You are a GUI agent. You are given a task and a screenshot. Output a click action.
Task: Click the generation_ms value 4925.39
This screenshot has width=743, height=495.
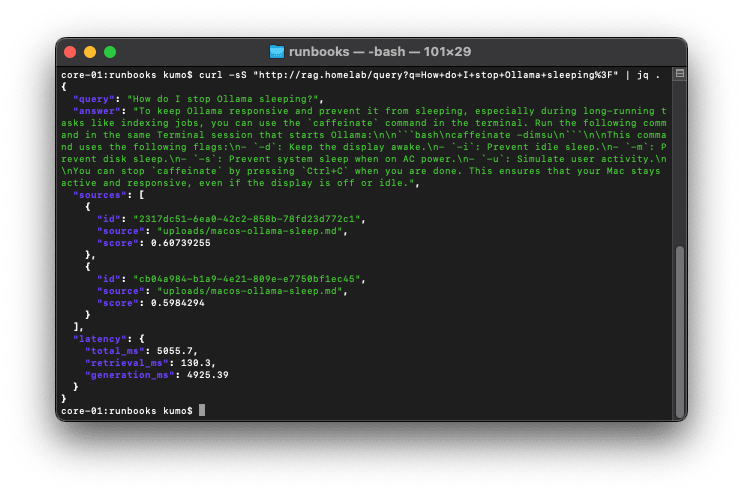pyautogui.click(x=209, y=374)
